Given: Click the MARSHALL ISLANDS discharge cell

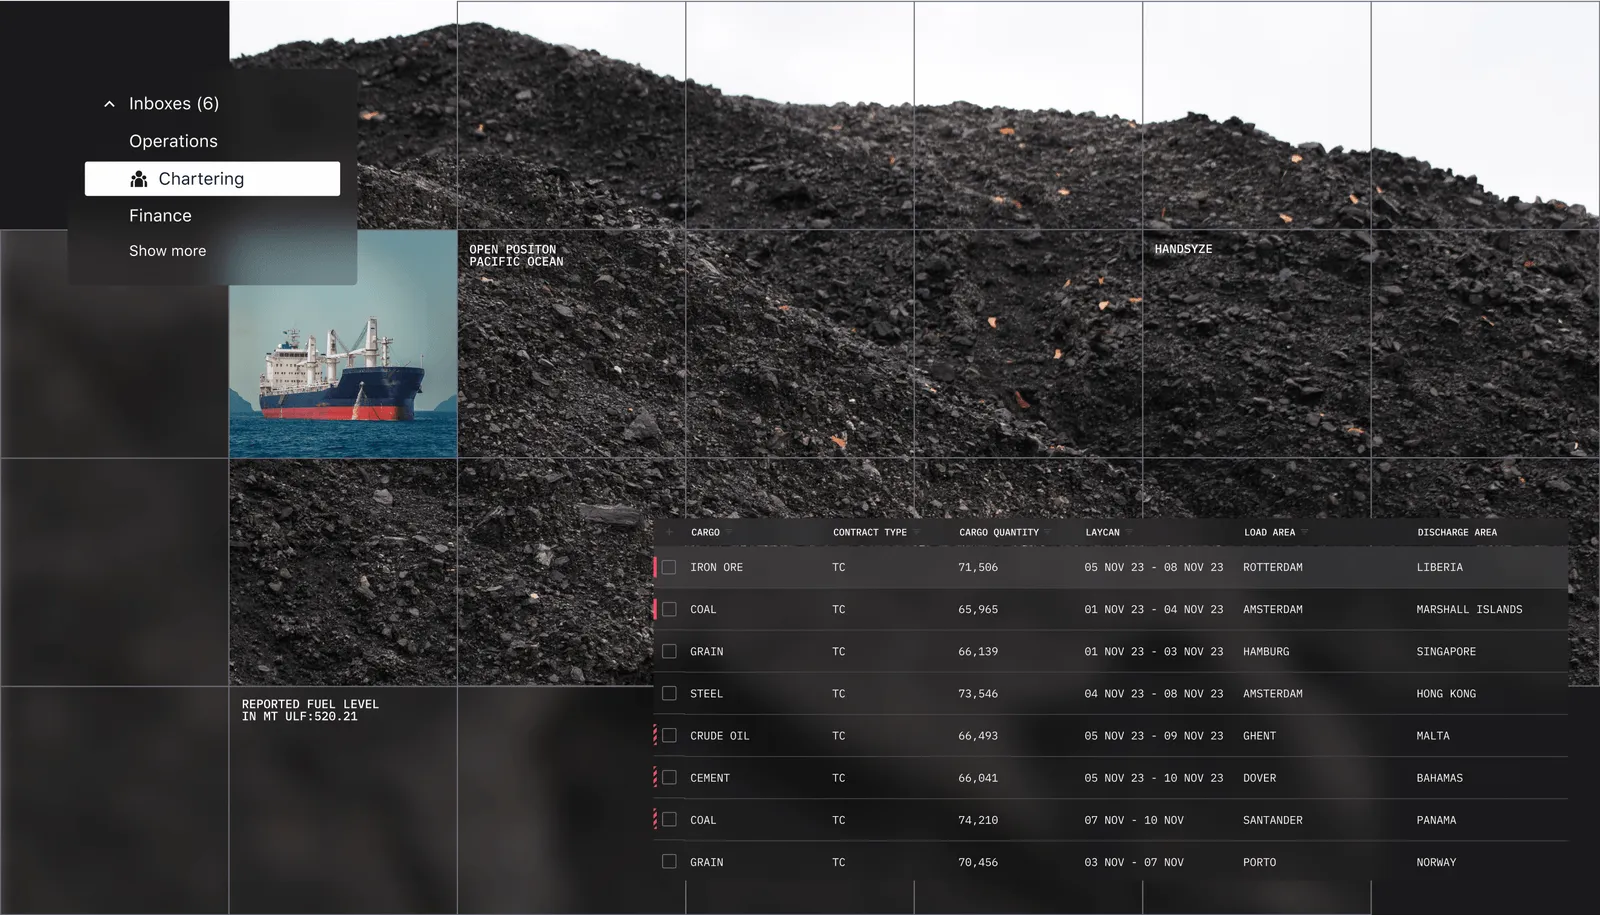Looking at the screenshot, I should [x=1470, y=609].
